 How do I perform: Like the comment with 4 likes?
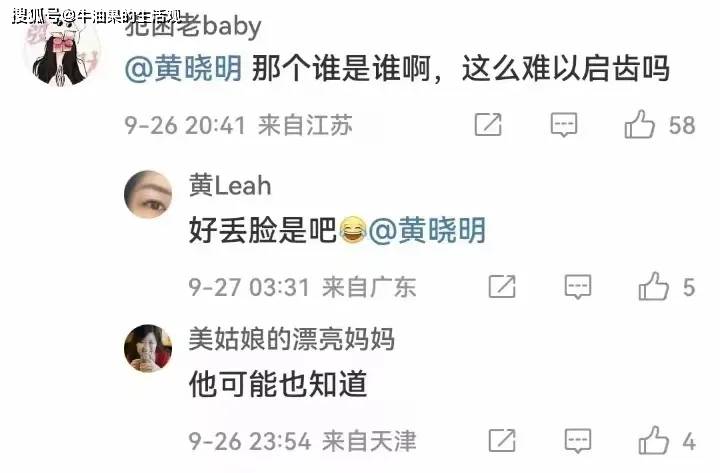coord(653,440)
